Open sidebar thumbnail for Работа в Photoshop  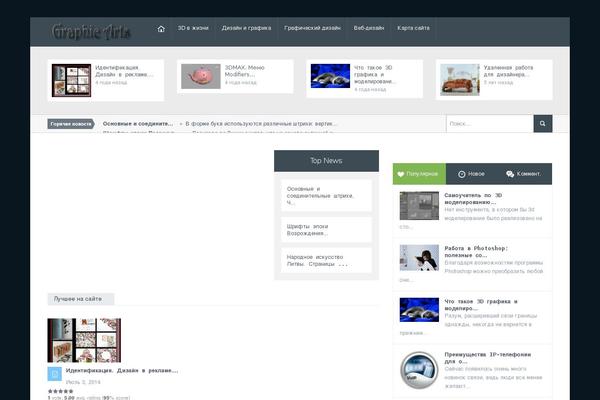tap(419, 258)
